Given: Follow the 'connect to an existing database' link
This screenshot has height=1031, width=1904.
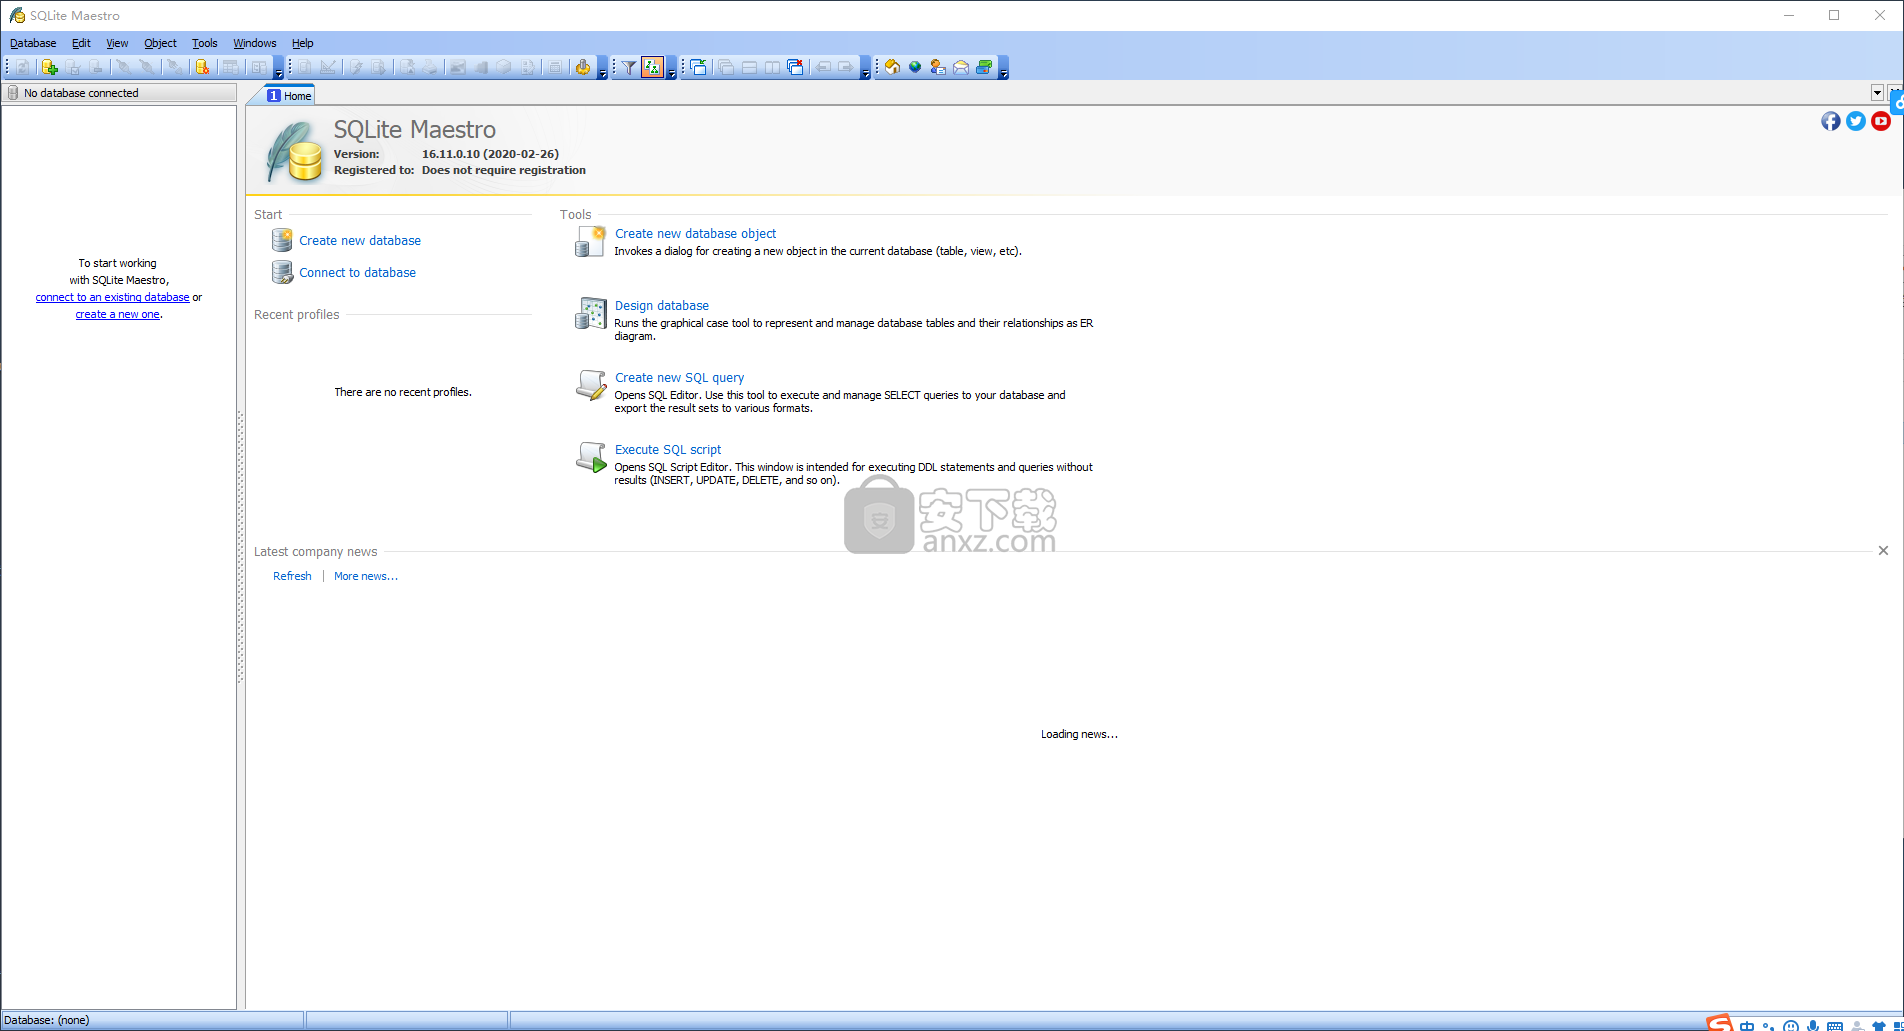Looking at the screenshot, I should (112, 297).
